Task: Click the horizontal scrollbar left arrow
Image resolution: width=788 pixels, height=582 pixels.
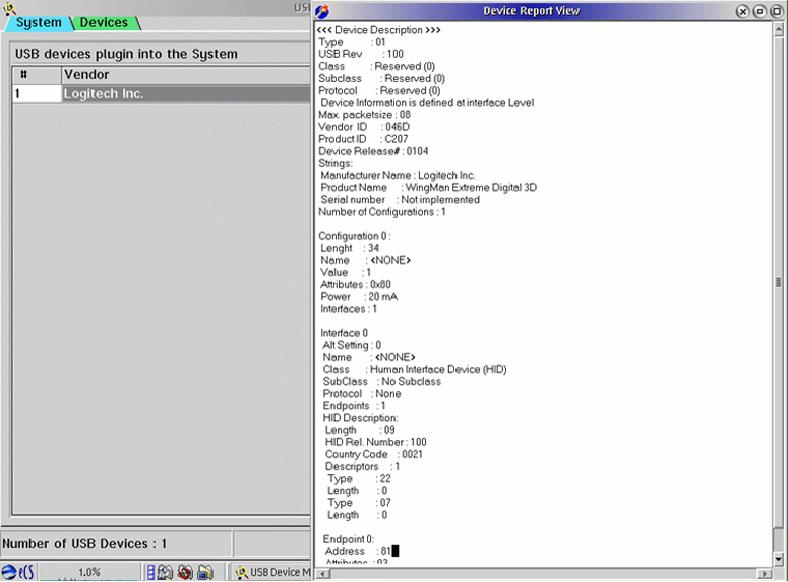Action: click(322, 573)
